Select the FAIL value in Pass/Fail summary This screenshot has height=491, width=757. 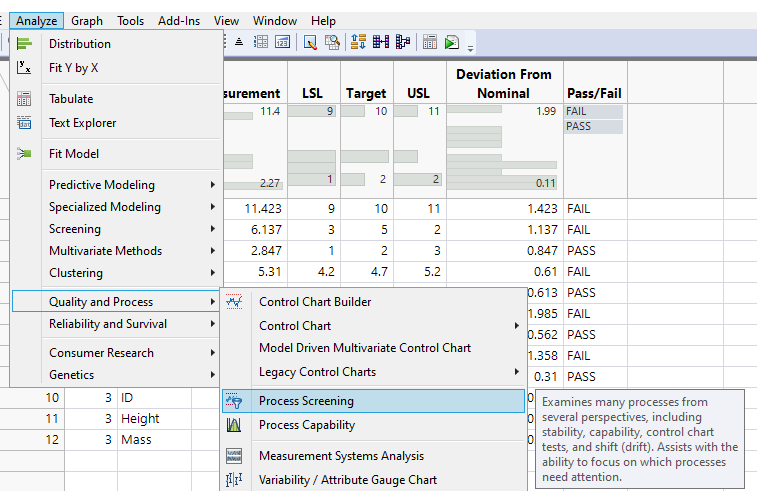(x=578, y=111)
